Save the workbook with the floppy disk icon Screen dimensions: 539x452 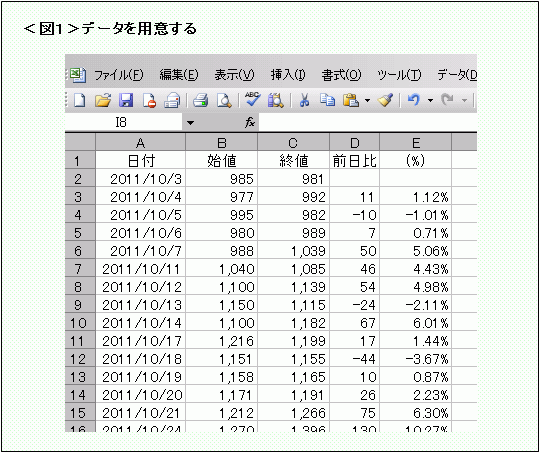pos(126,101)
